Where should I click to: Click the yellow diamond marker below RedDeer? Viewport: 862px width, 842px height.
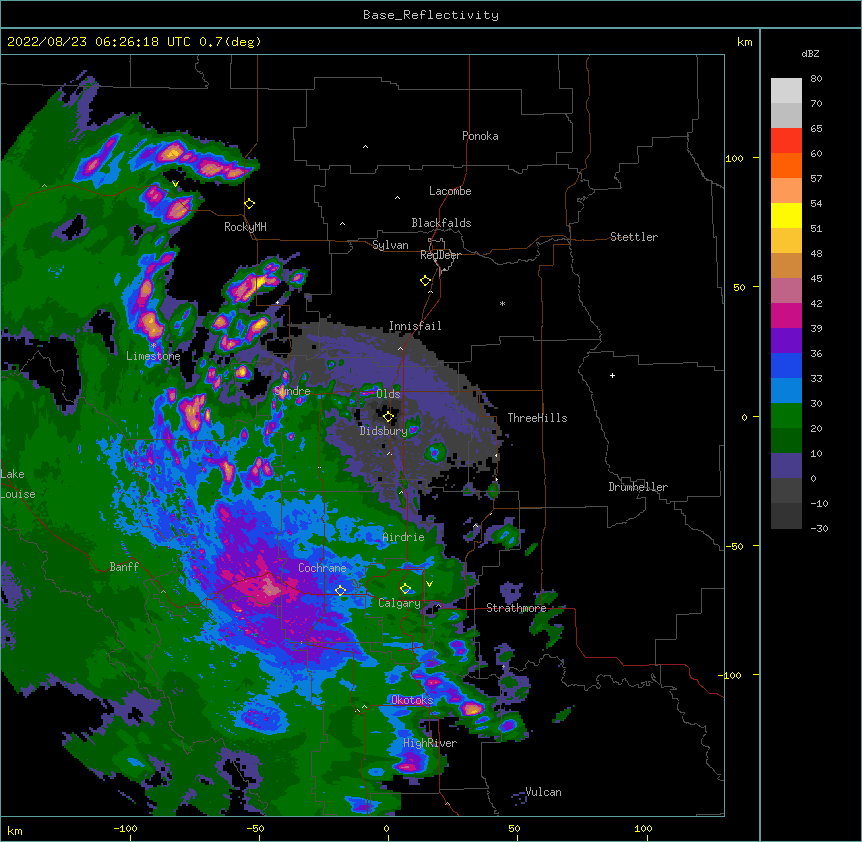[x=426, y=281]
